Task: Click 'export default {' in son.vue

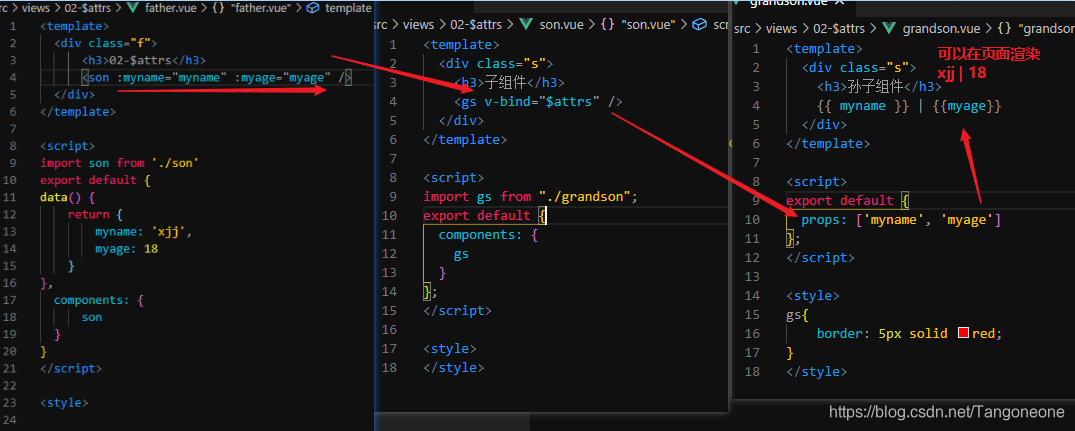Action: coord(485,216)
